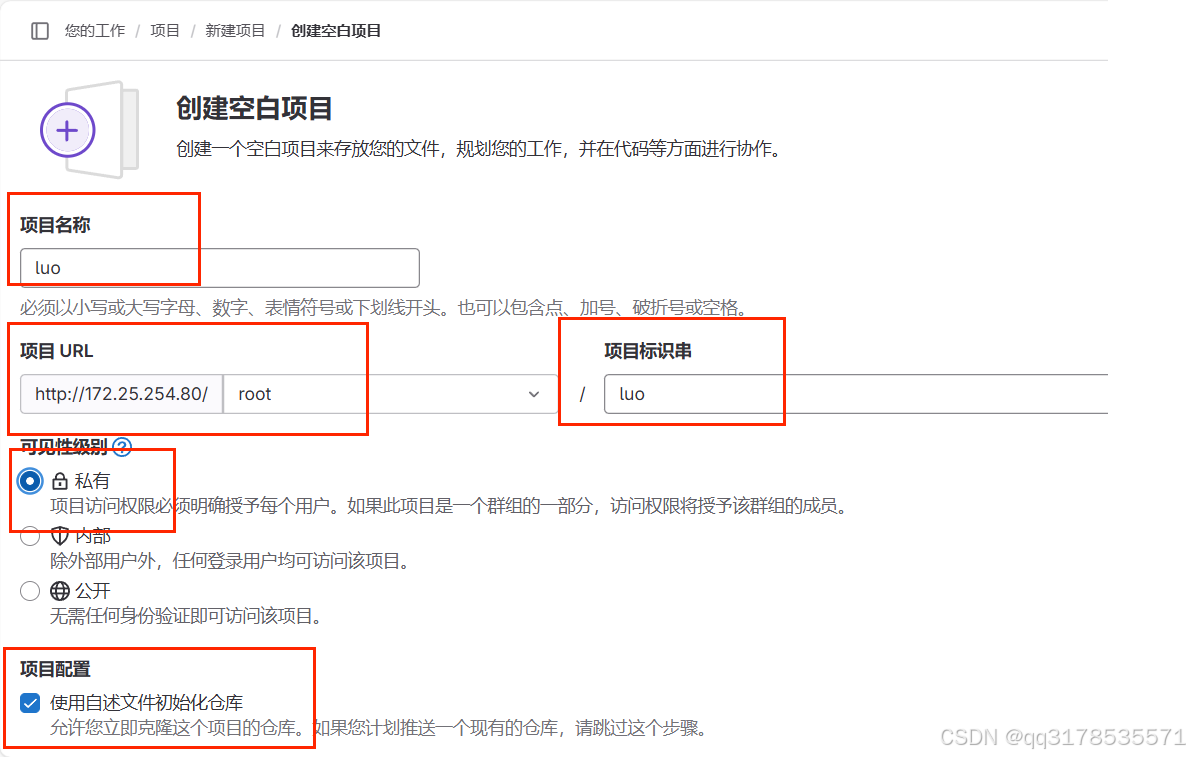Click the 项目名称 label

[x=55, y=225]
